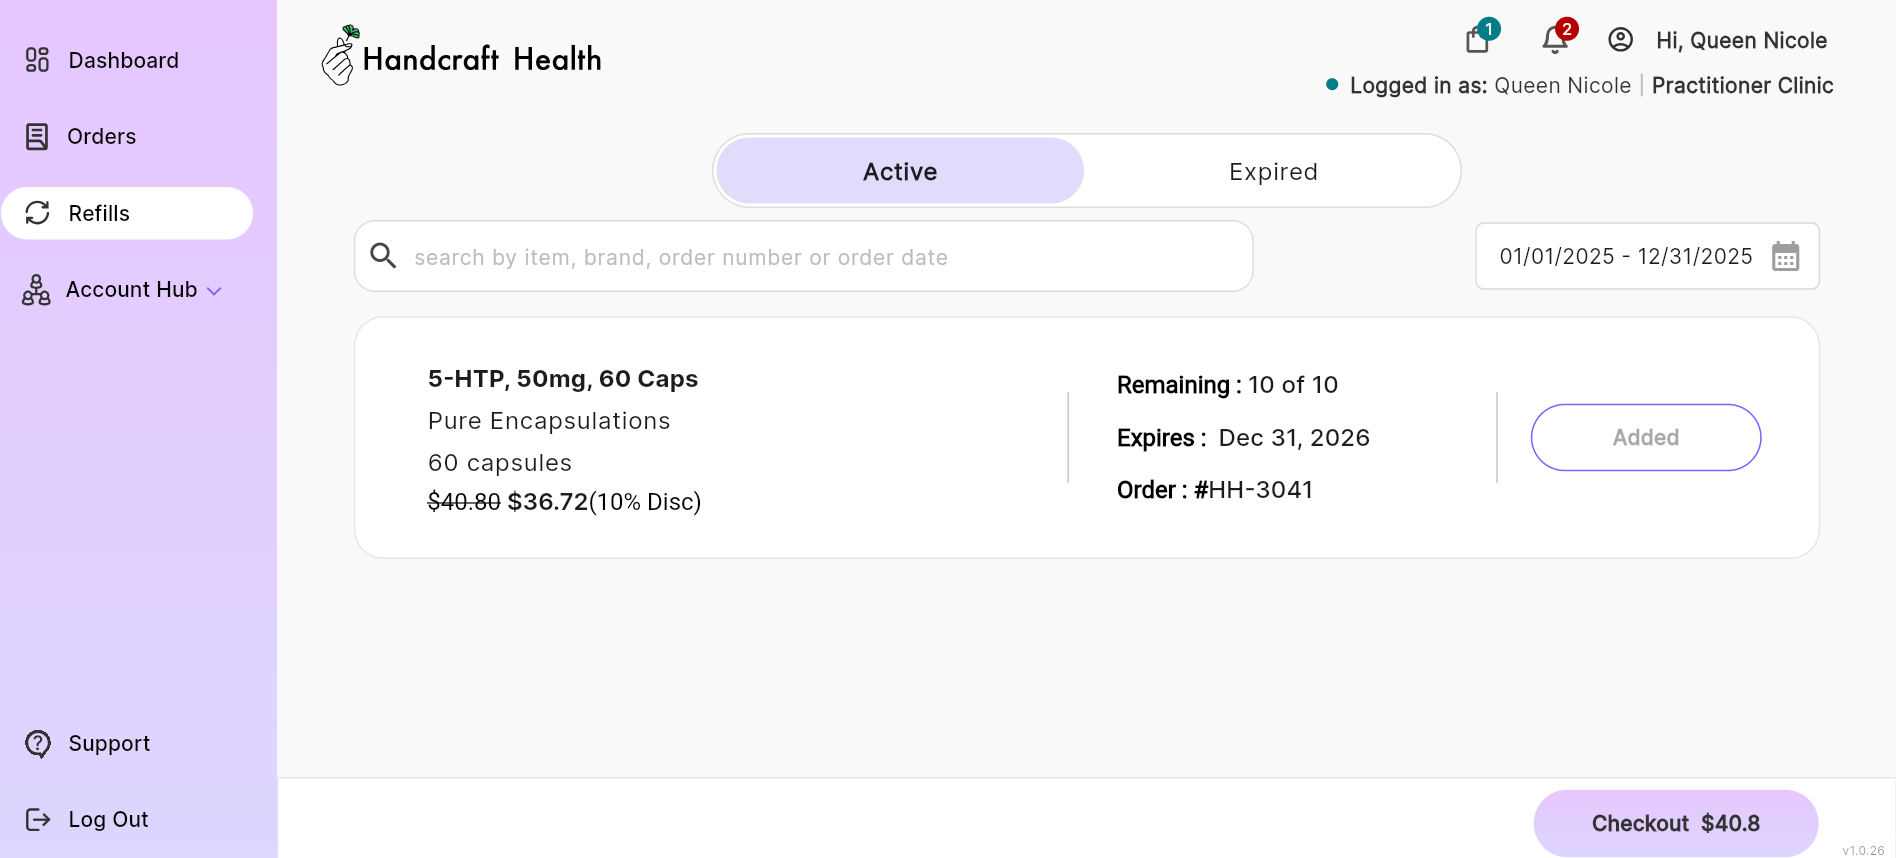
Task: Click the search magnifier icon
Action: click(x=383, y=256)
